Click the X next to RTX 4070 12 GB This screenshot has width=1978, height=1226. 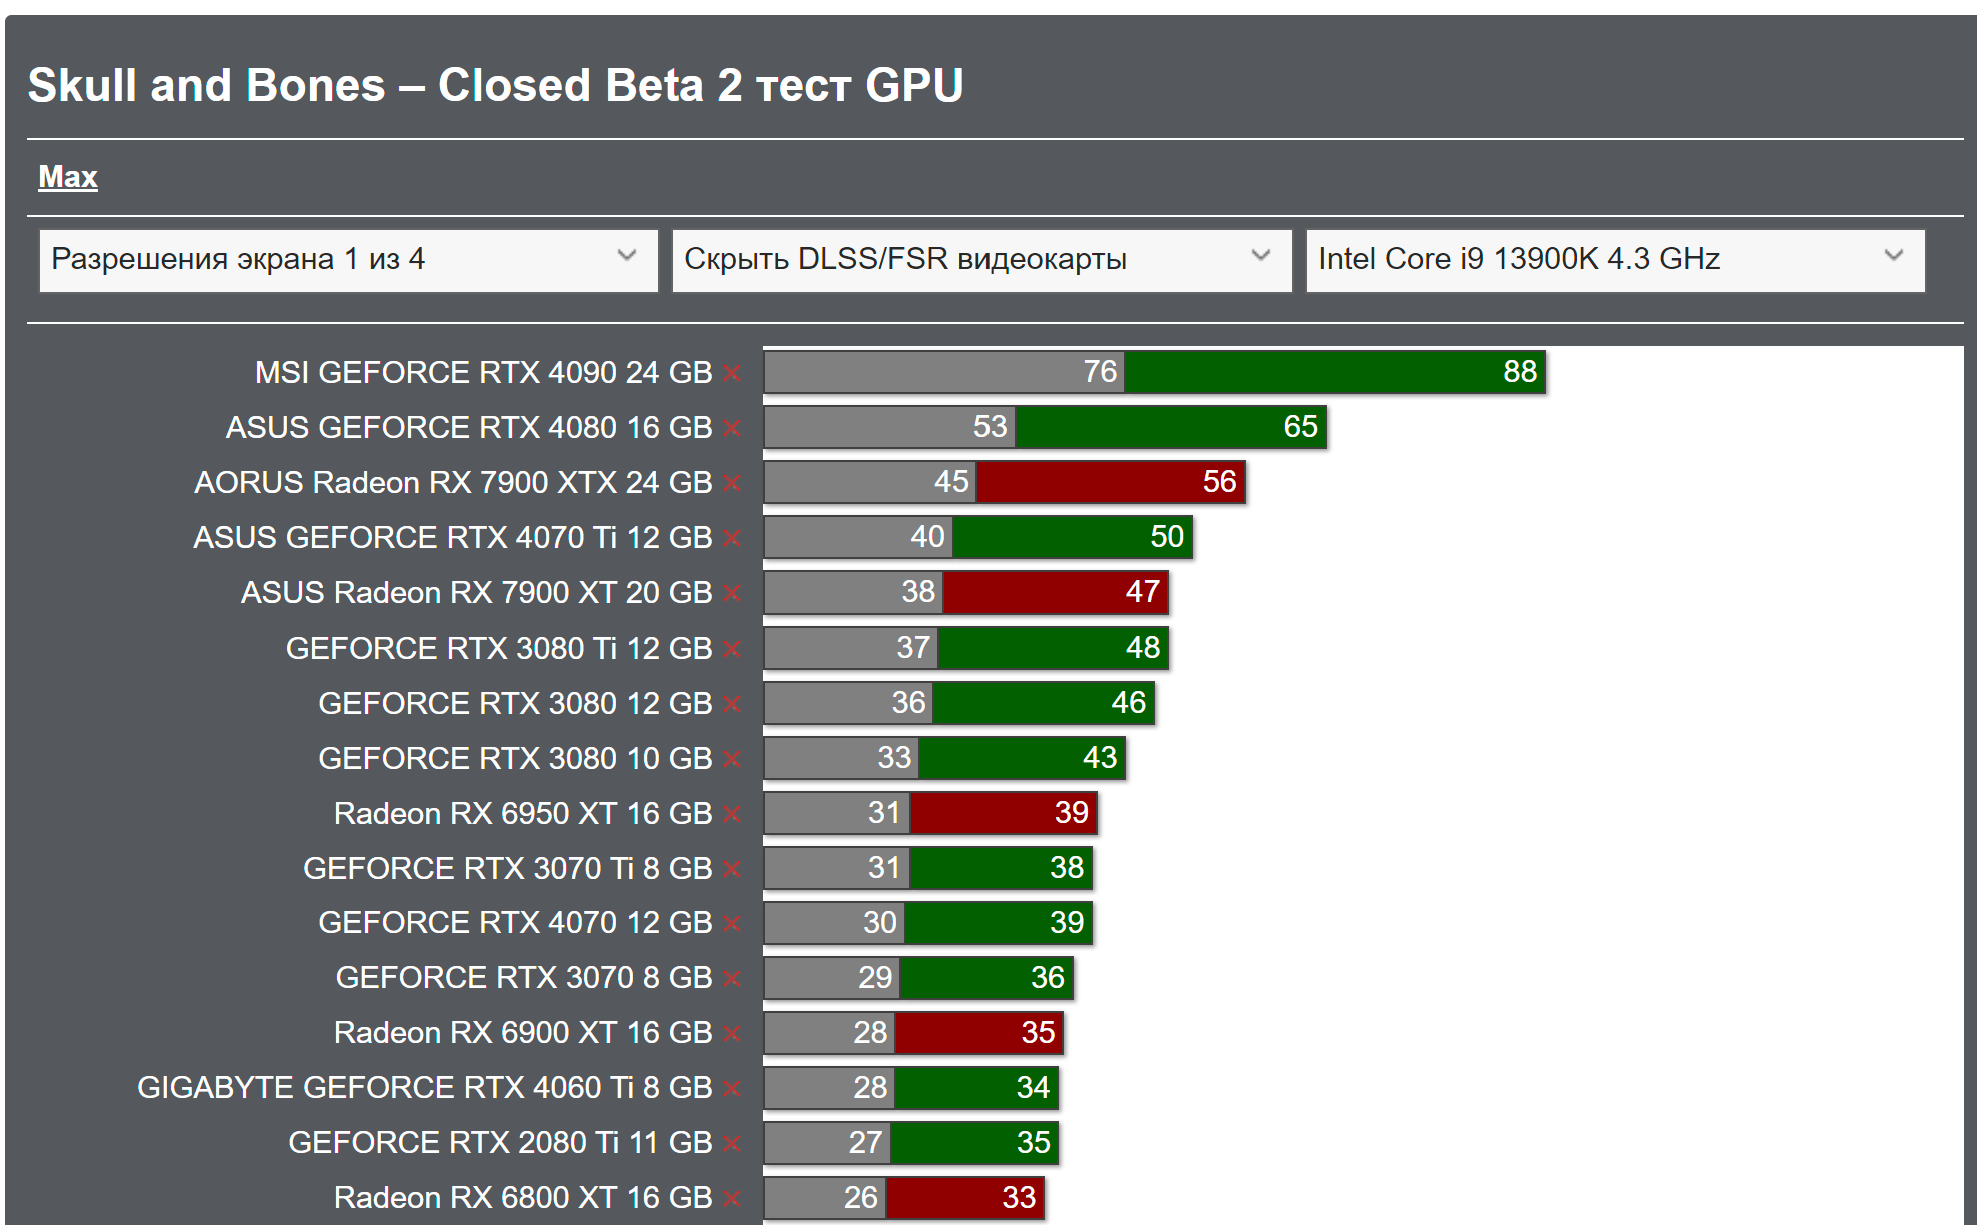[732, 923]
